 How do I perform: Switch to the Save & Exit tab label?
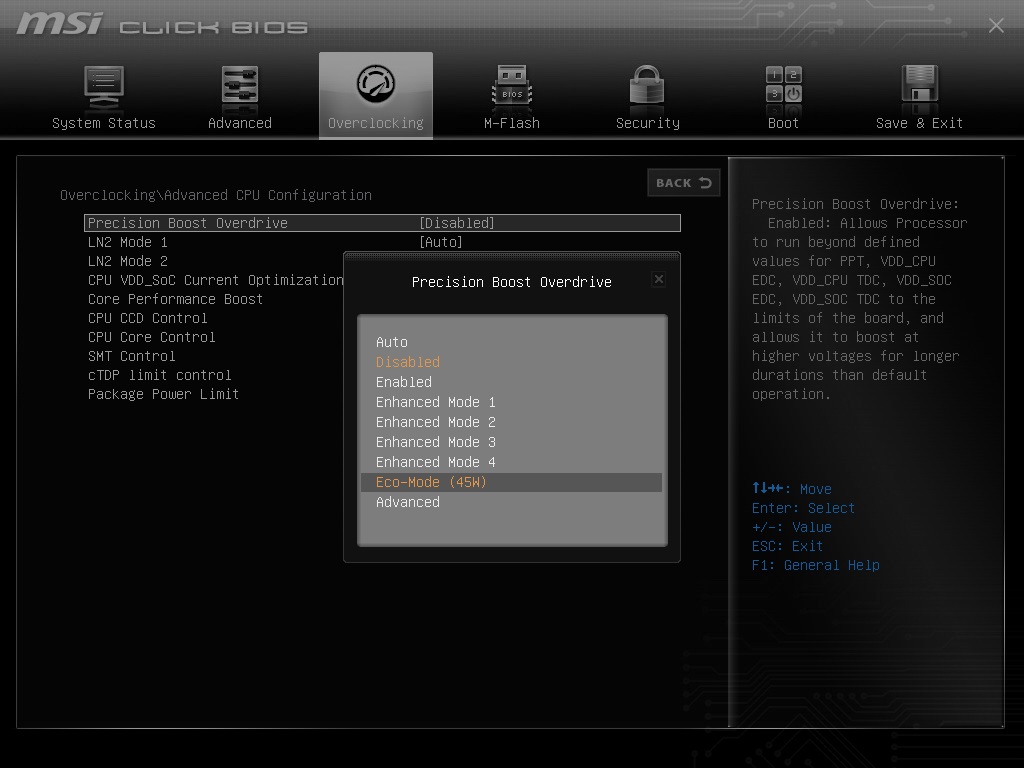919,123
